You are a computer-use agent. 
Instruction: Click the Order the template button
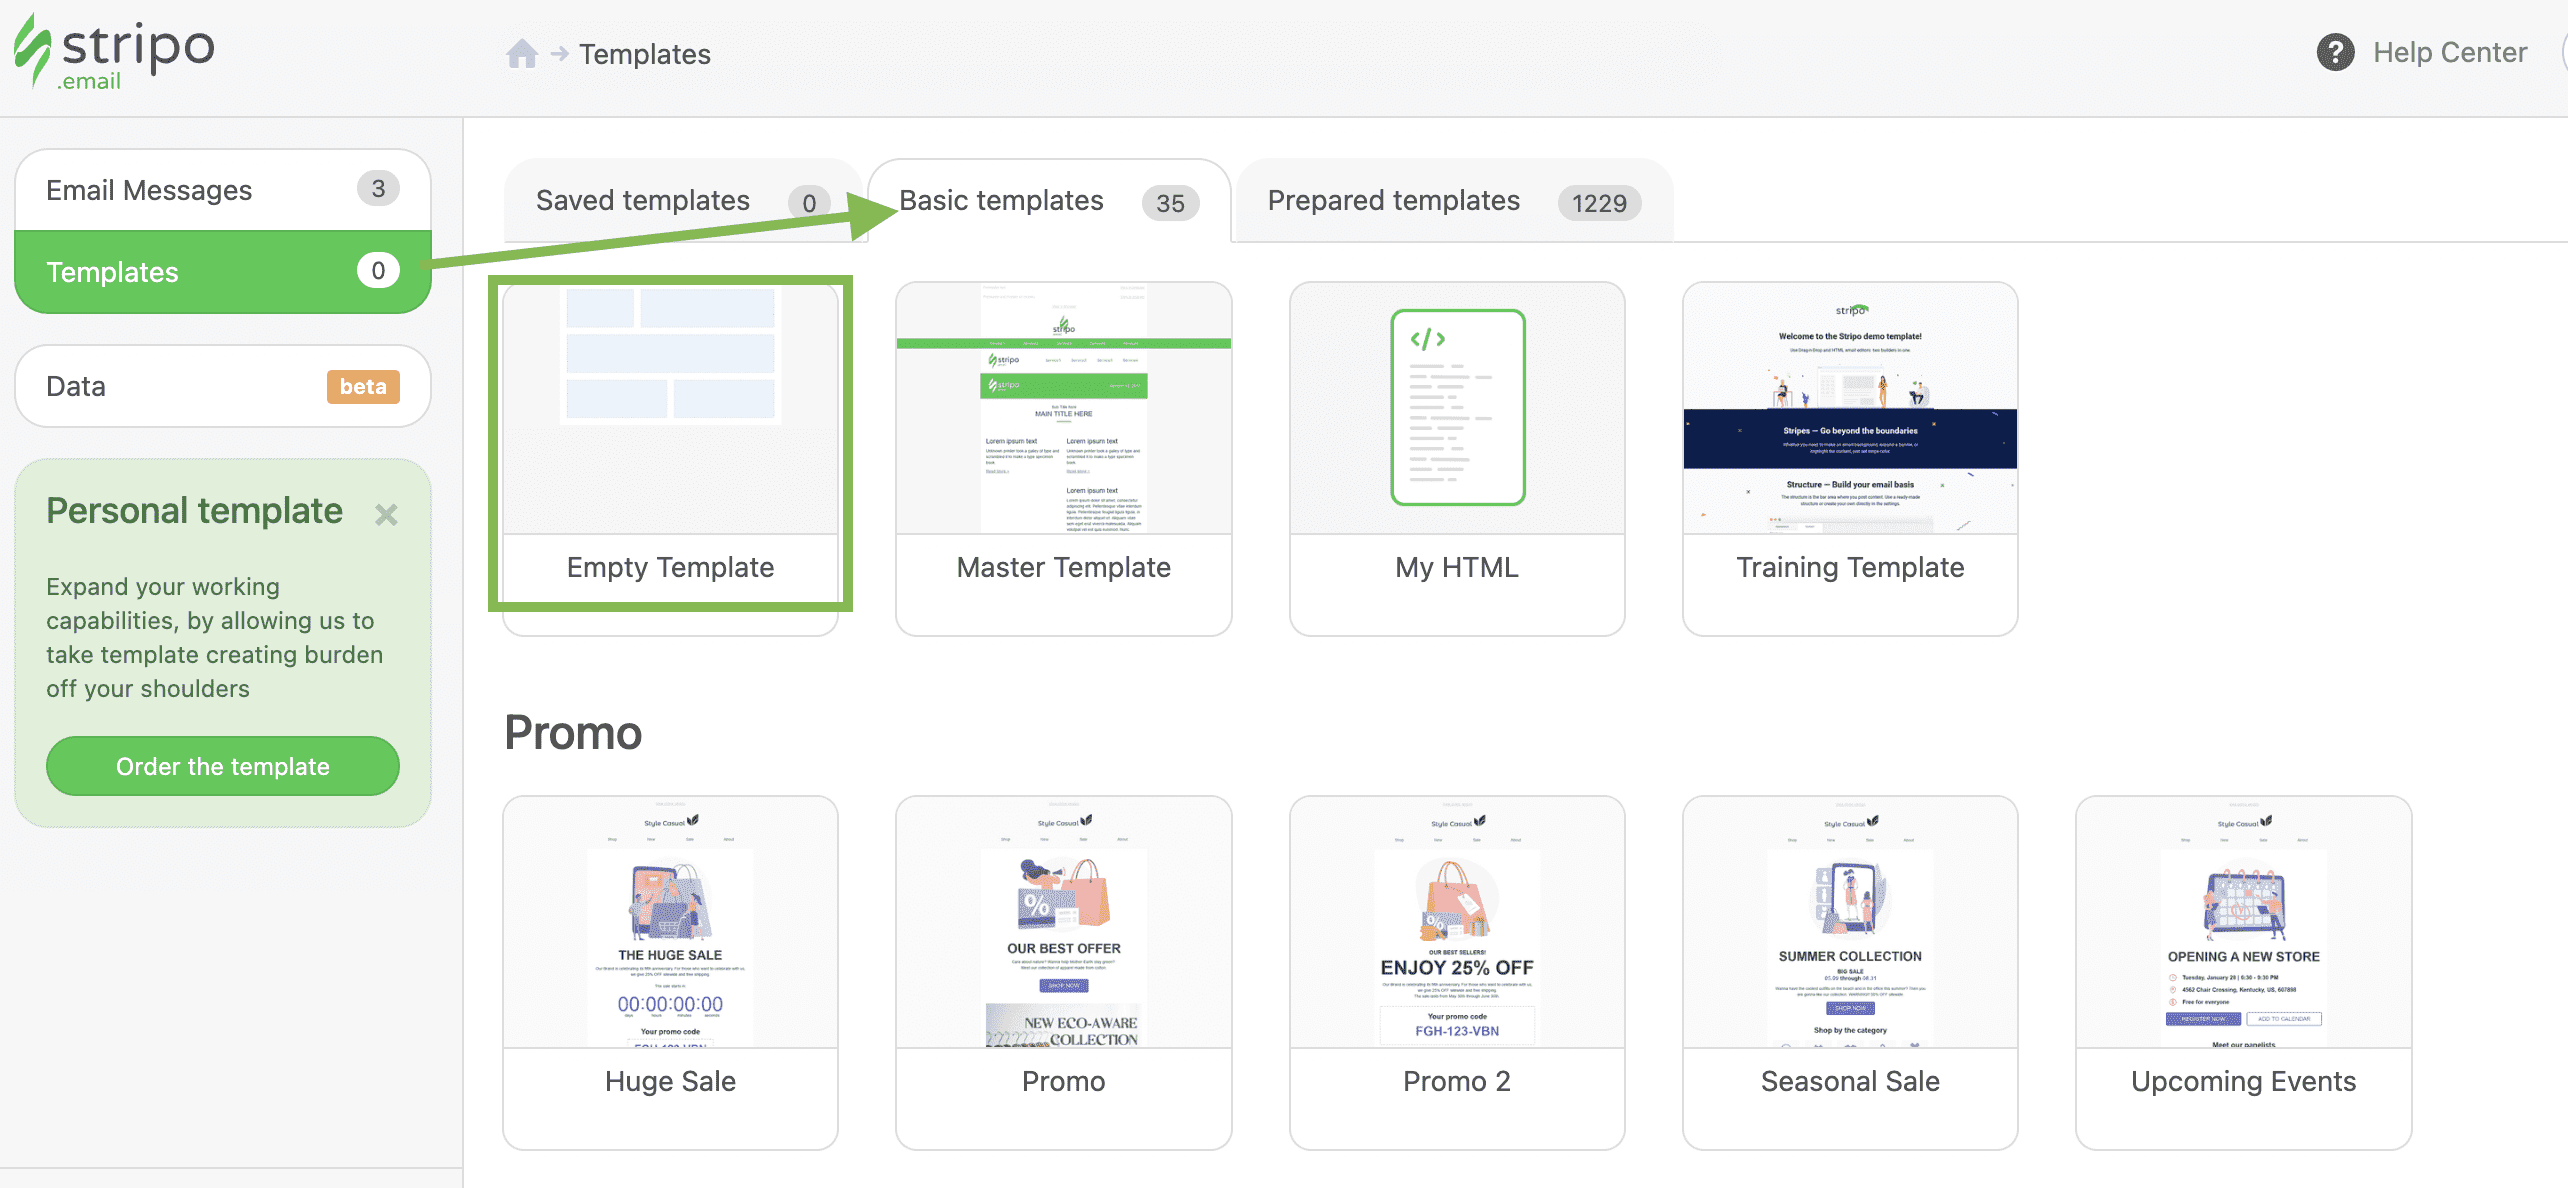point(222,766)
